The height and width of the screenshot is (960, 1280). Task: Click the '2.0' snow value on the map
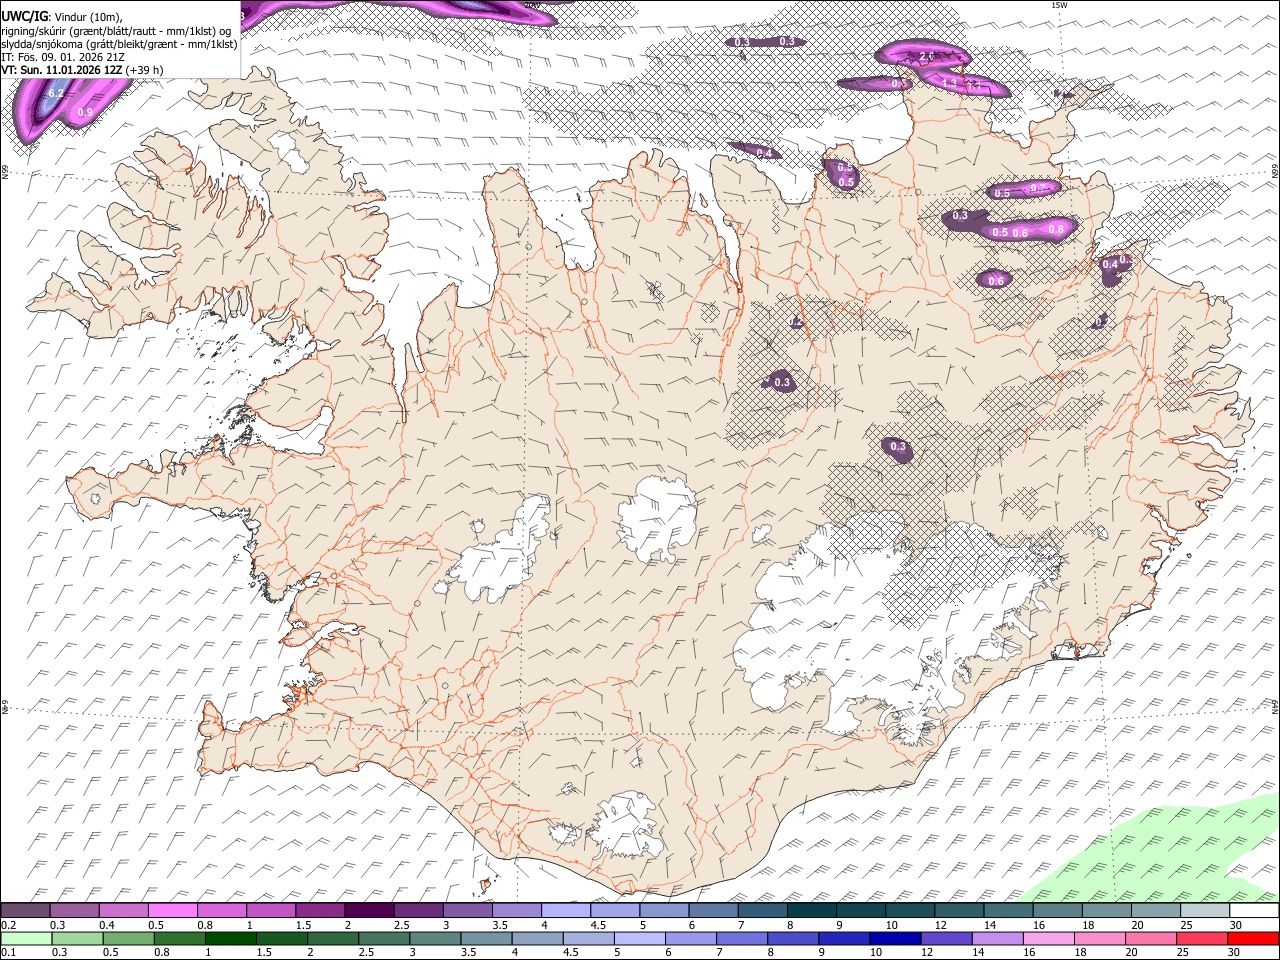pyautogui.click(x=926, y=57)
